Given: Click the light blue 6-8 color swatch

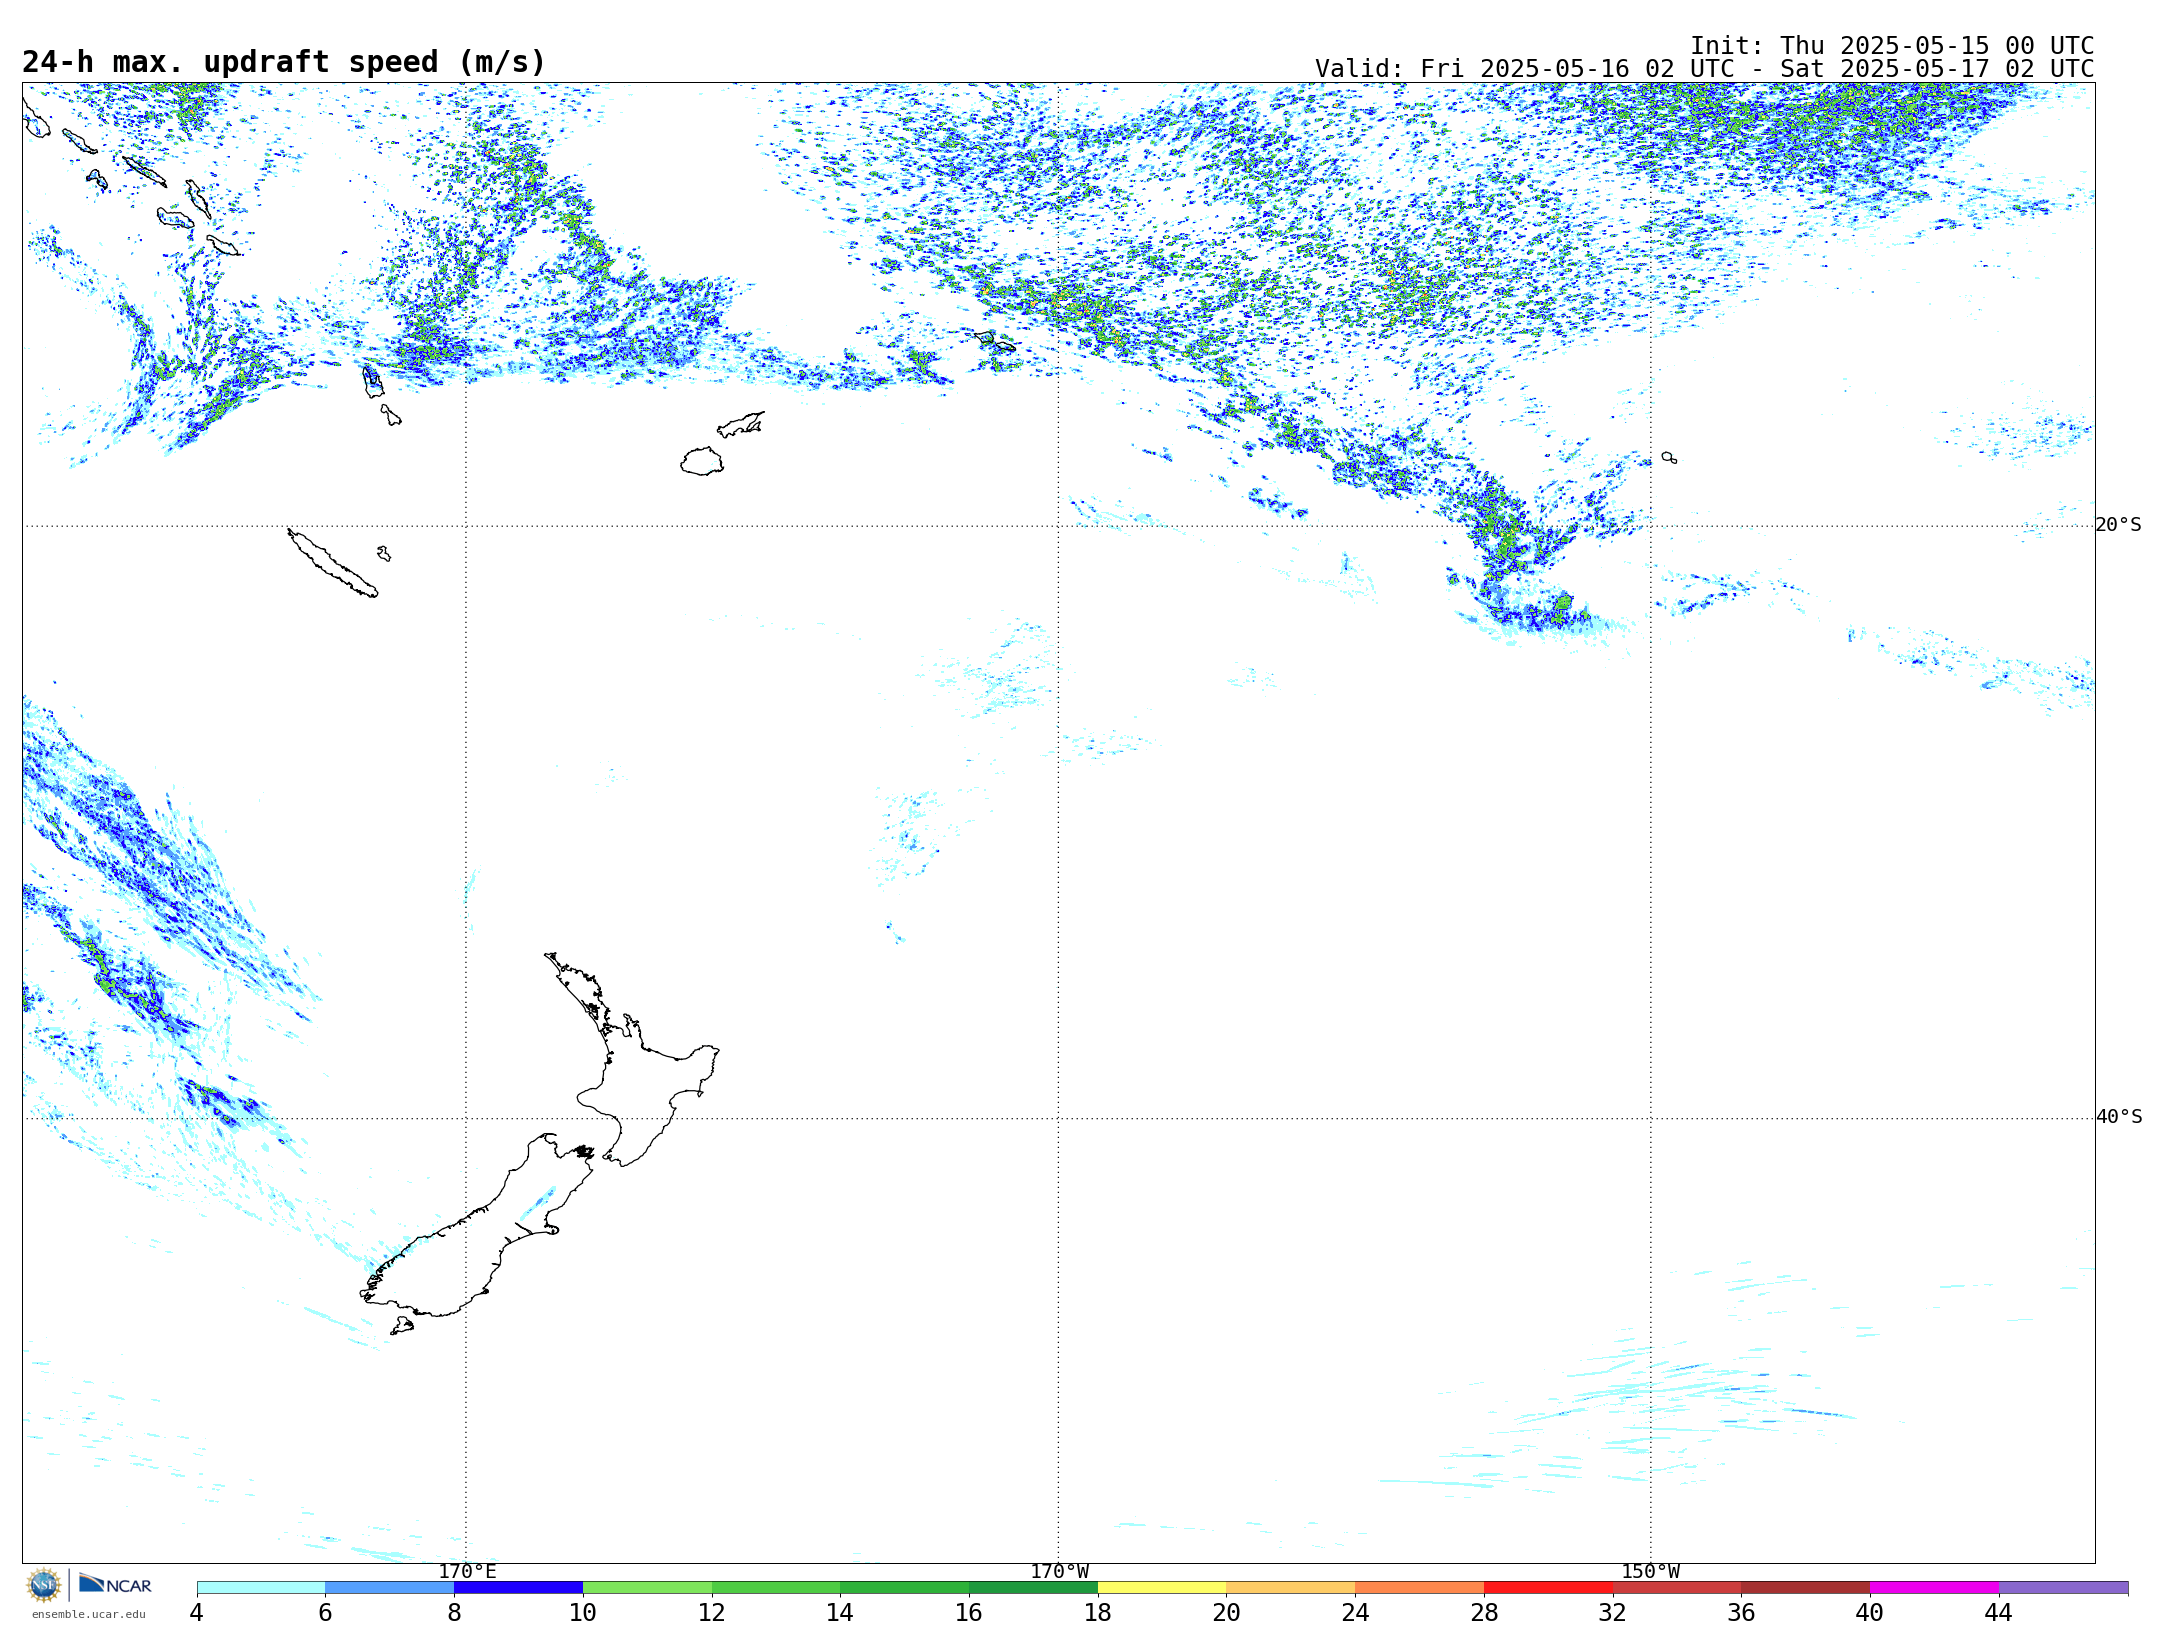Looking at the screenshot, I should click(390, 1587).
